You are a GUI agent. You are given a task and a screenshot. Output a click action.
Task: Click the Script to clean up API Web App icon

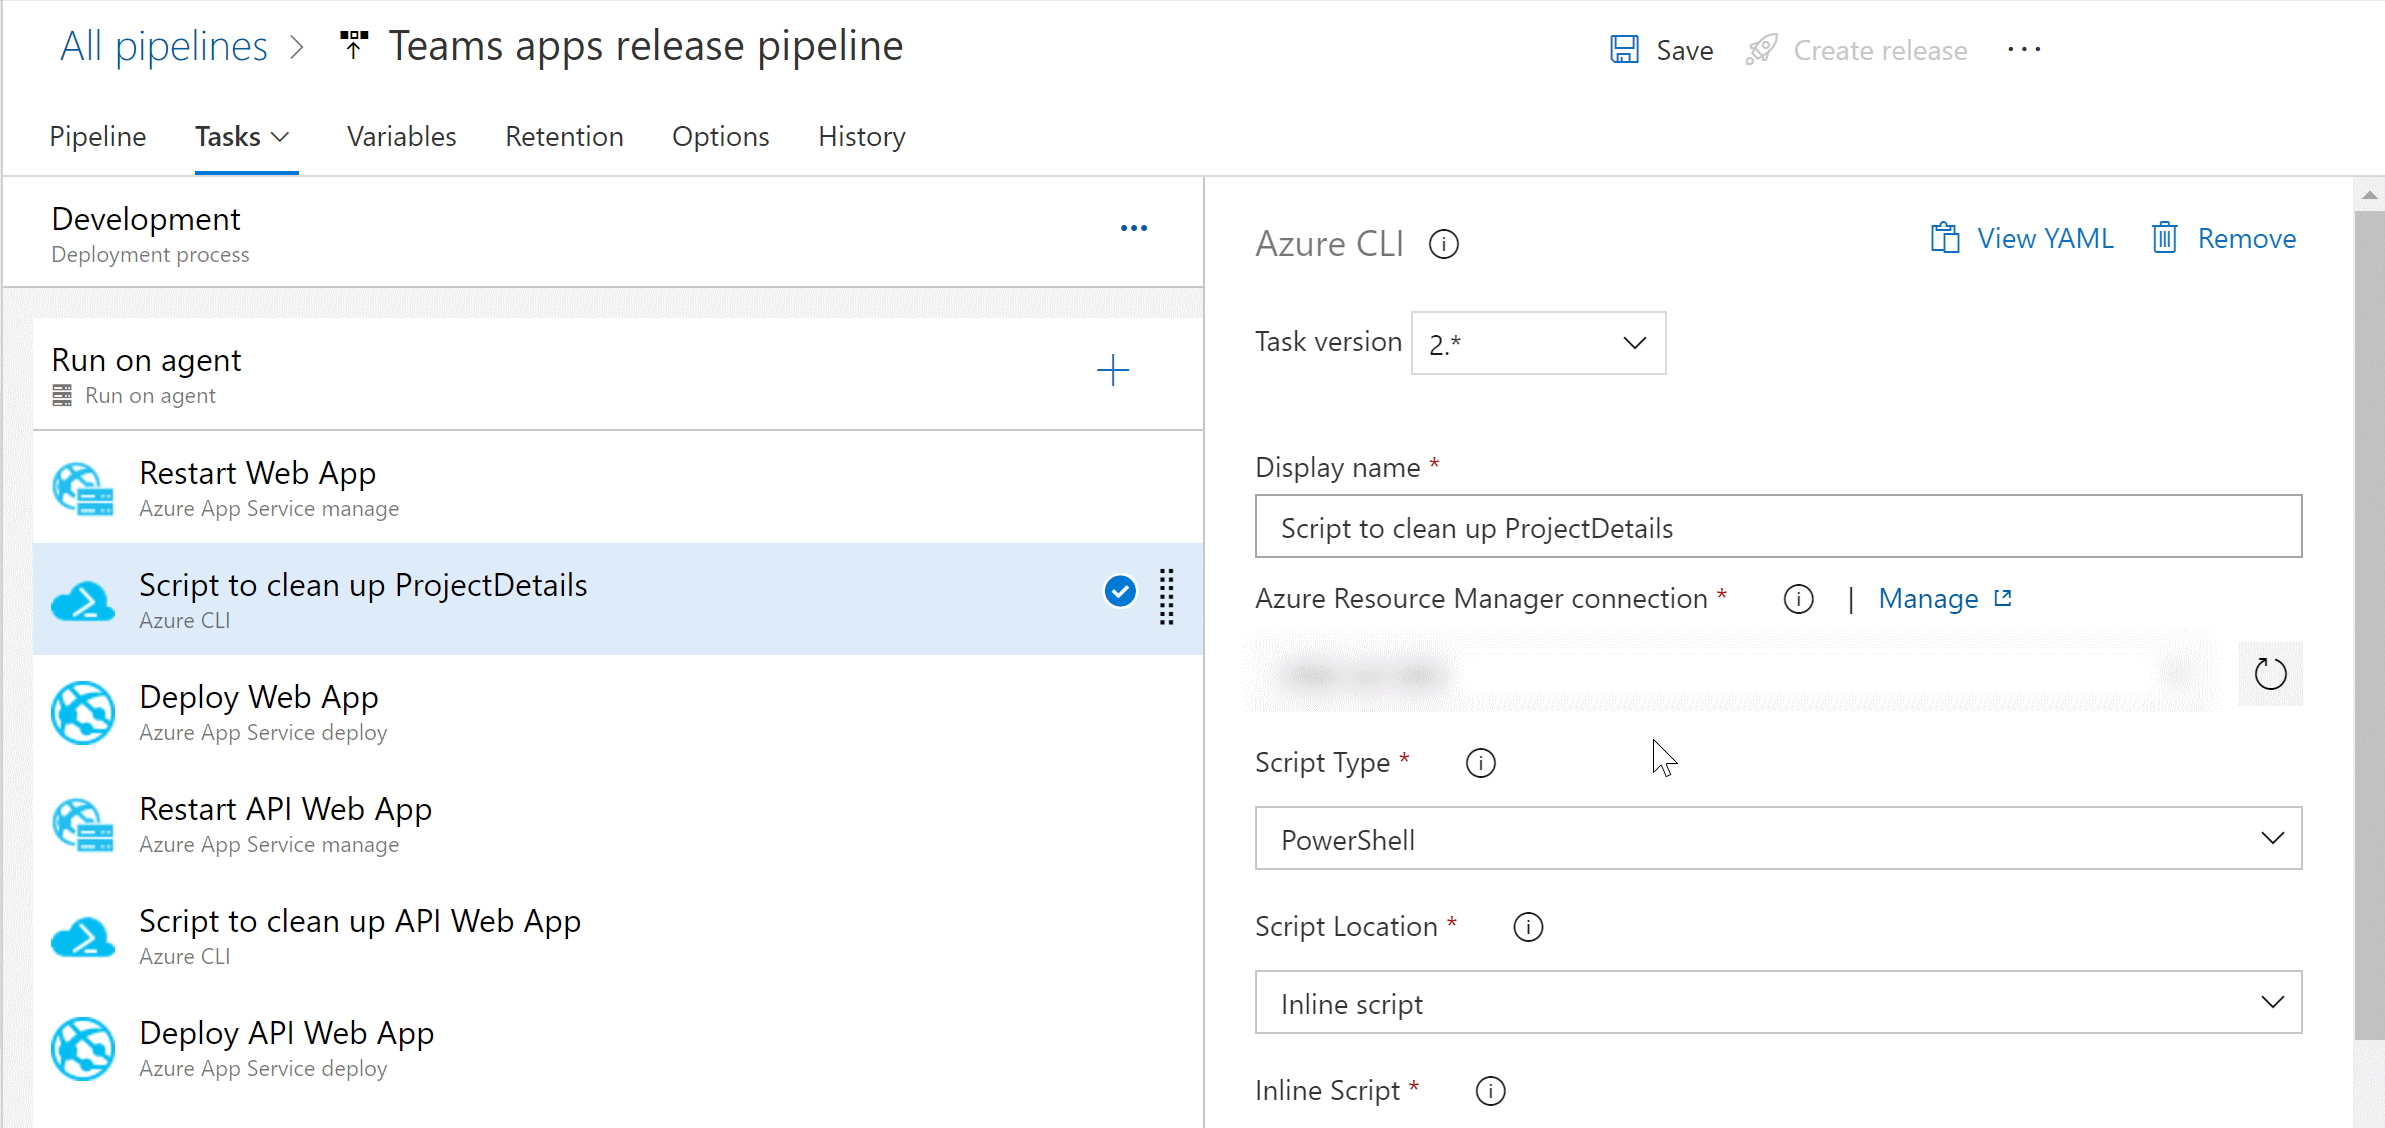83,936
